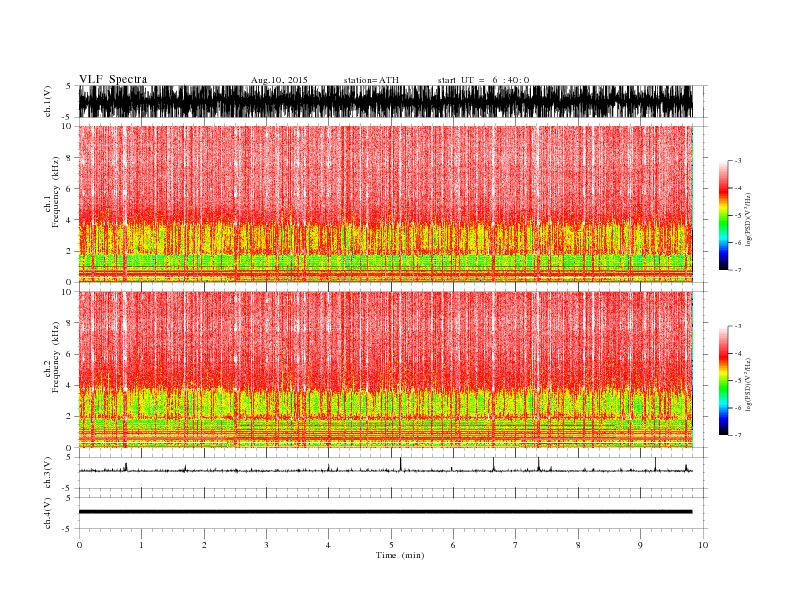792x612 pixels.
Task: Click the "3" tick on time axis
Action: 266,545
